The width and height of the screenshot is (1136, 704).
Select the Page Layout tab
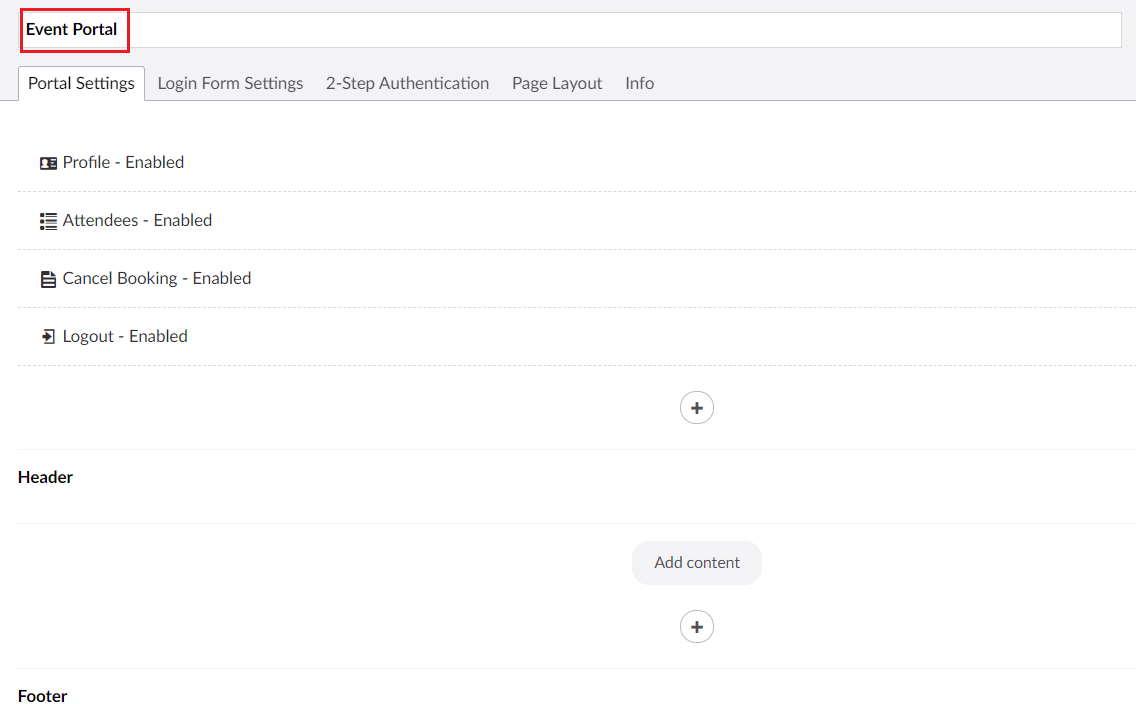[x=557, y=83]
